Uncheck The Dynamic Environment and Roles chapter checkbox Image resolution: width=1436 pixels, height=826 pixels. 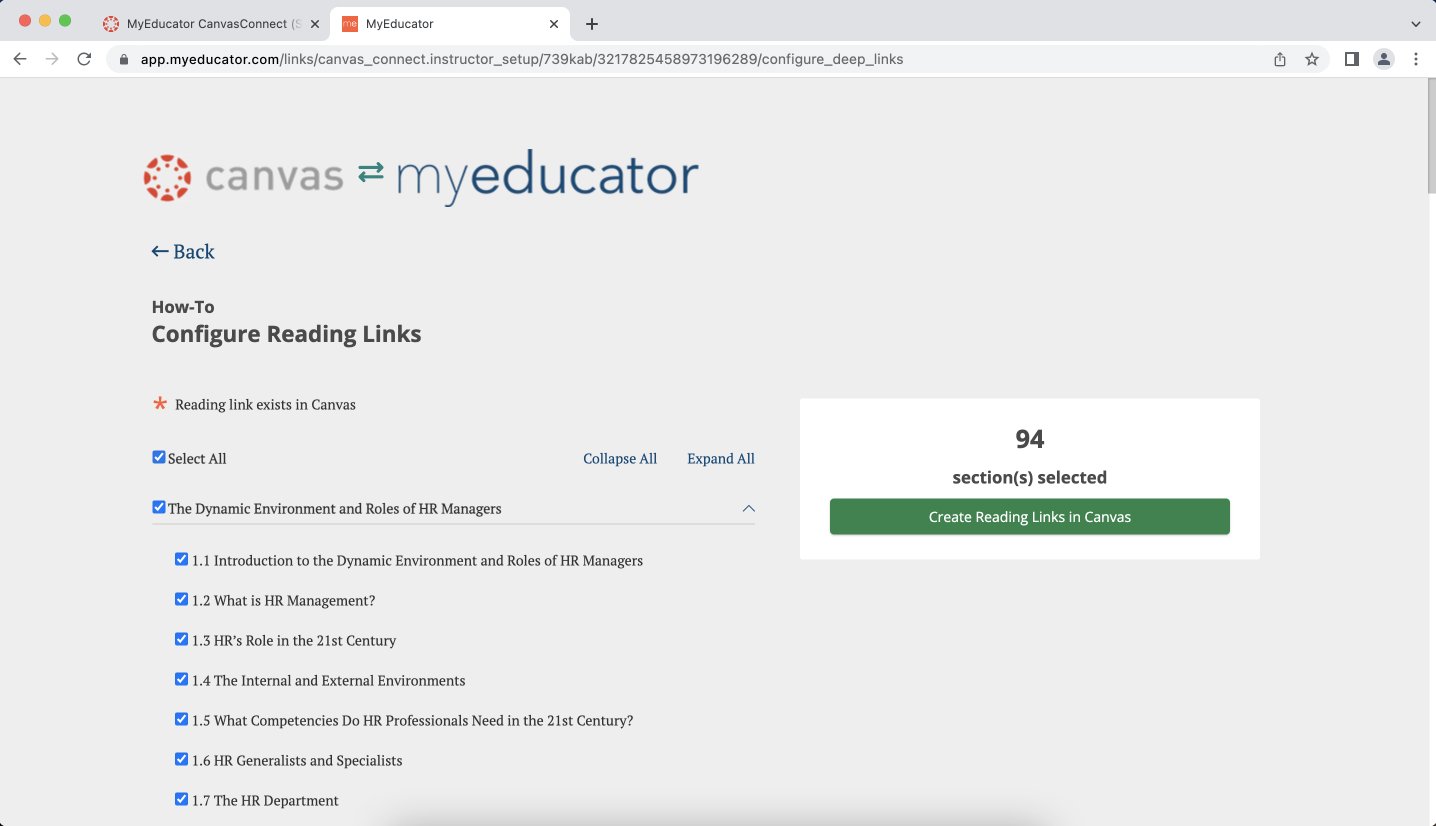pyautogui.click(x=158, y=507)
